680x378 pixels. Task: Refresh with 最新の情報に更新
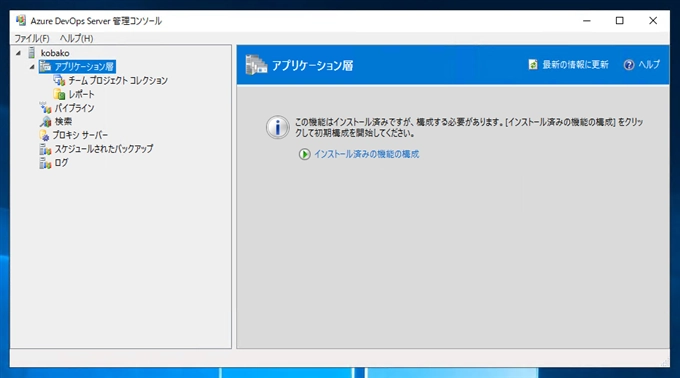click(575, 65)
